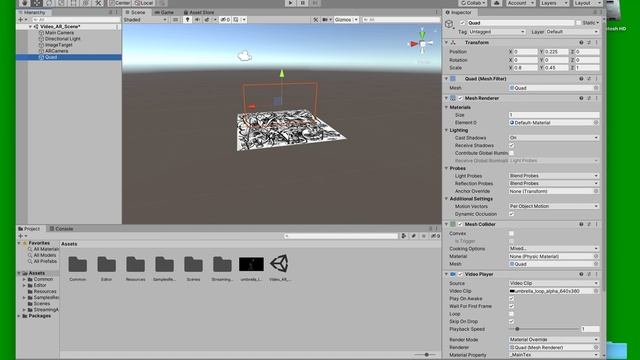Open Video Player Source dropdown
The width and height of the screenshot is (640, 360).
(554, 283)
